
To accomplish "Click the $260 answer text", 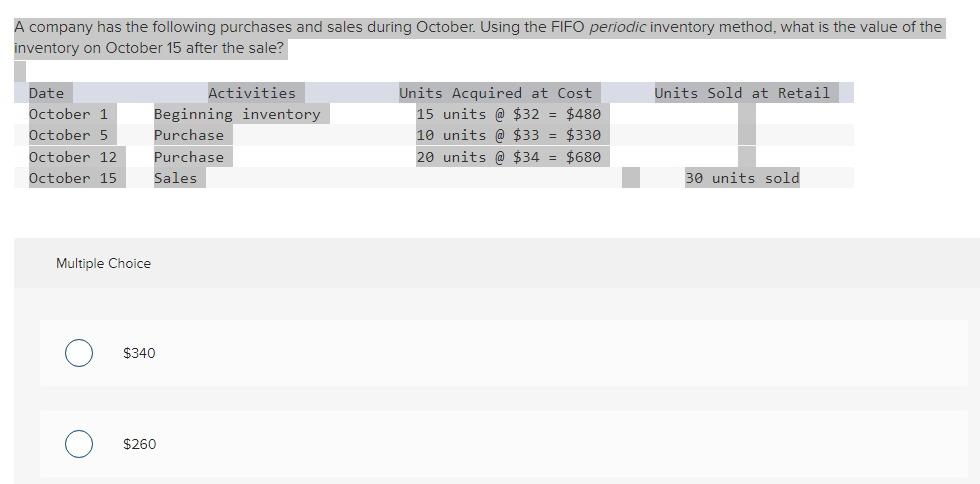I will click(x=139, y=444).
